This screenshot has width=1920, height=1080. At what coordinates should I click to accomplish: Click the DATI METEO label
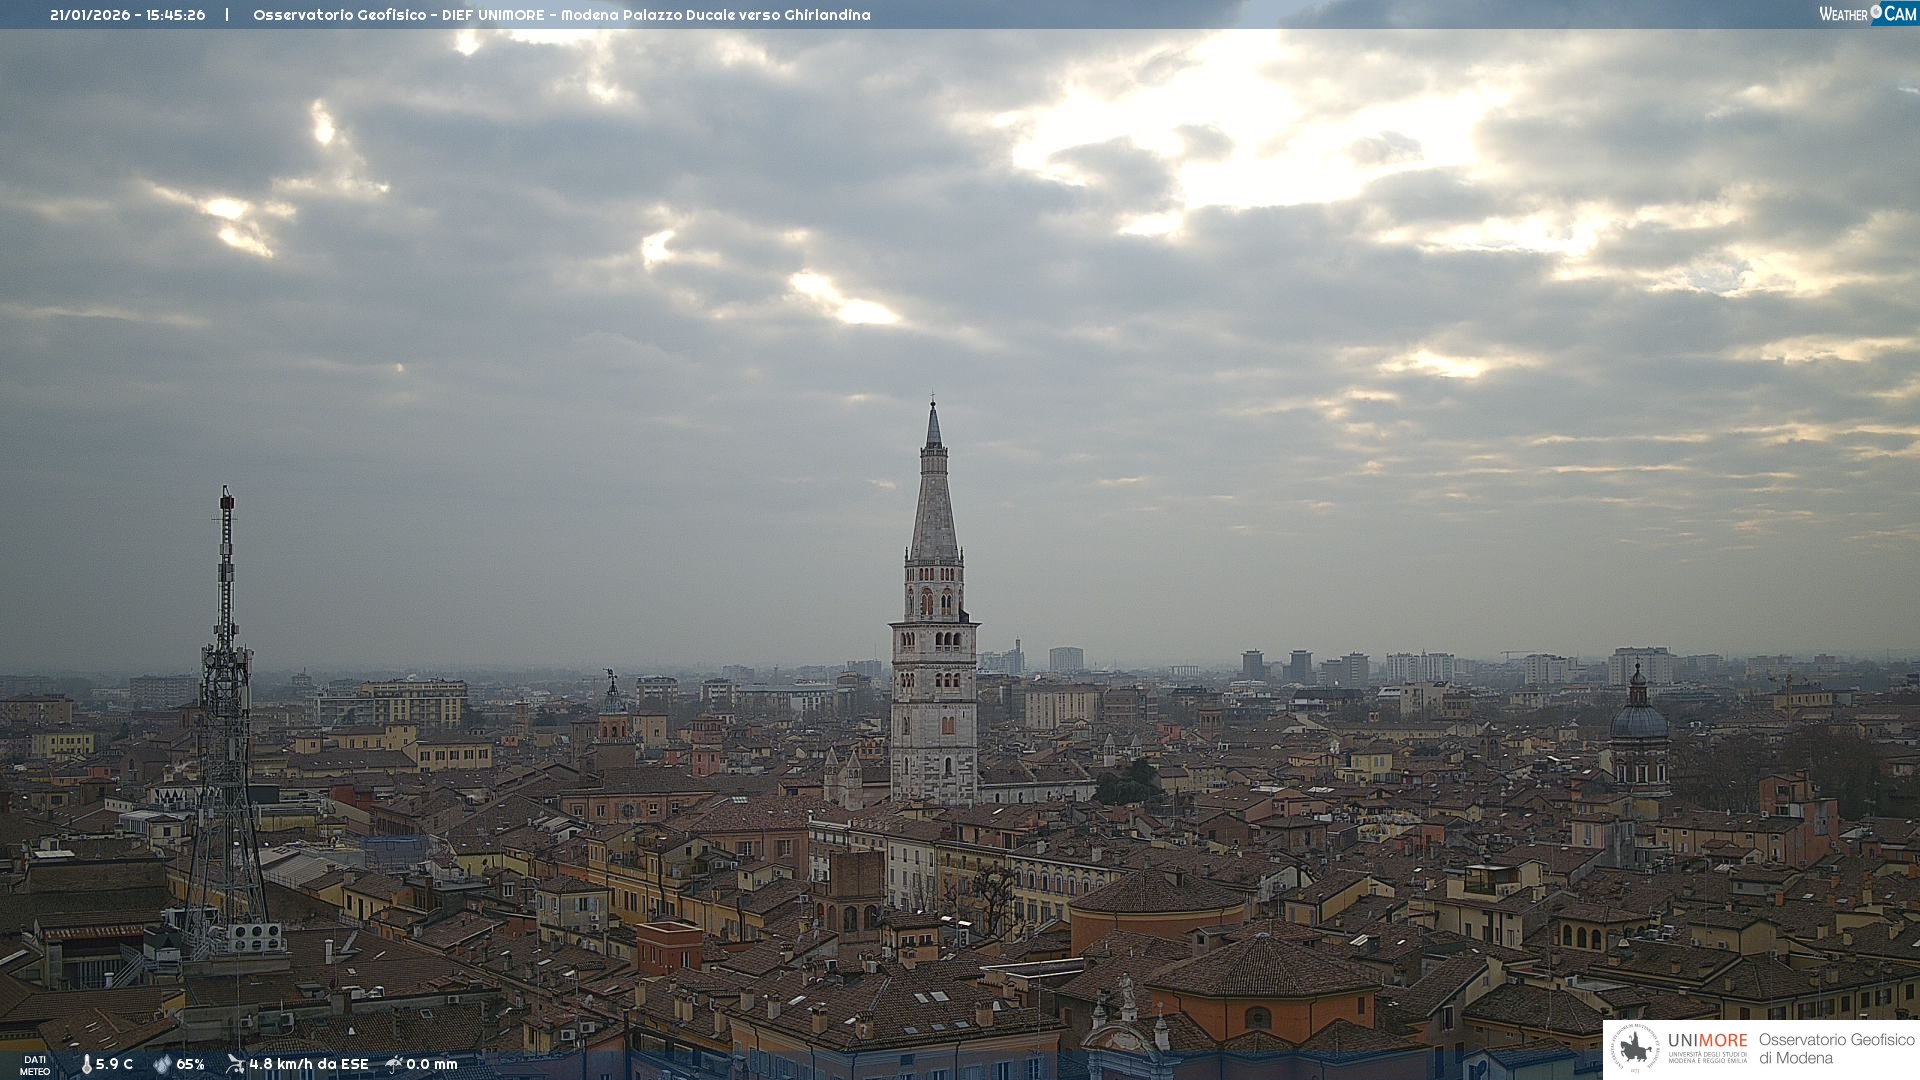[x=35, y=1065]
